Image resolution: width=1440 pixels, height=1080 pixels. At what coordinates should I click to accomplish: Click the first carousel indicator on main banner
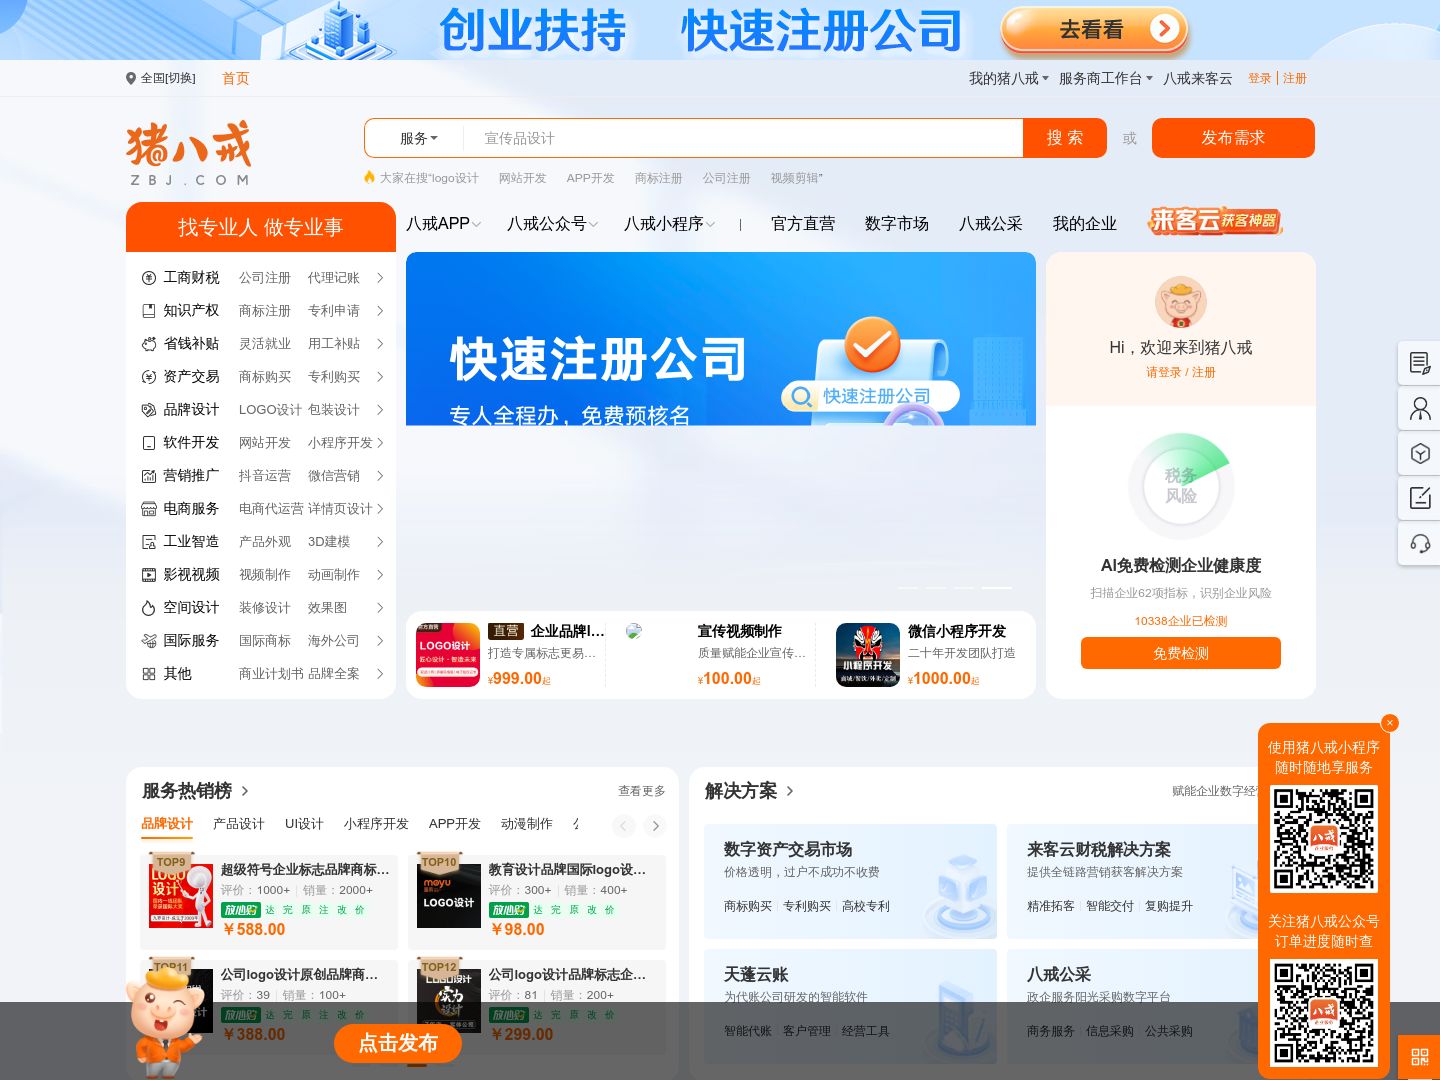point(908,588)
